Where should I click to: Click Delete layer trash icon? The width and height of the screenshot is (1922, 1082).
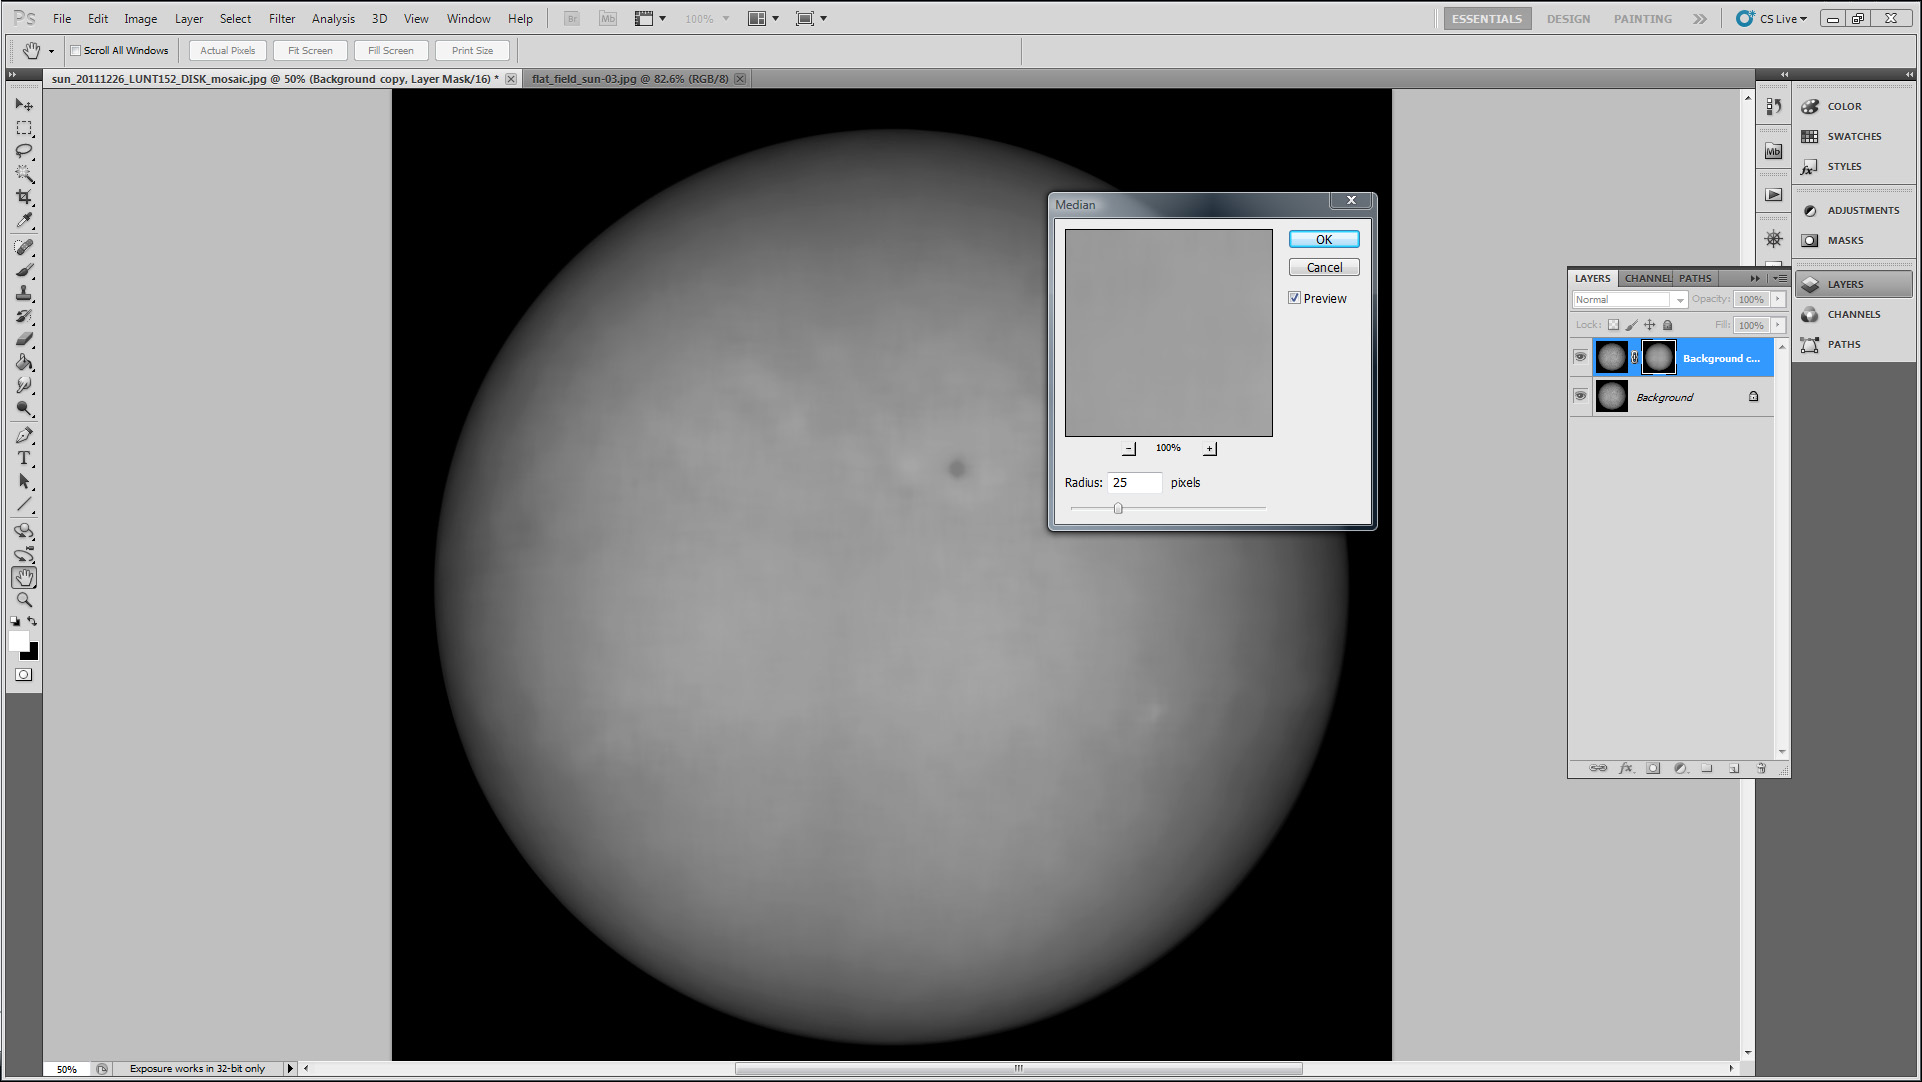pos(1761,768)
